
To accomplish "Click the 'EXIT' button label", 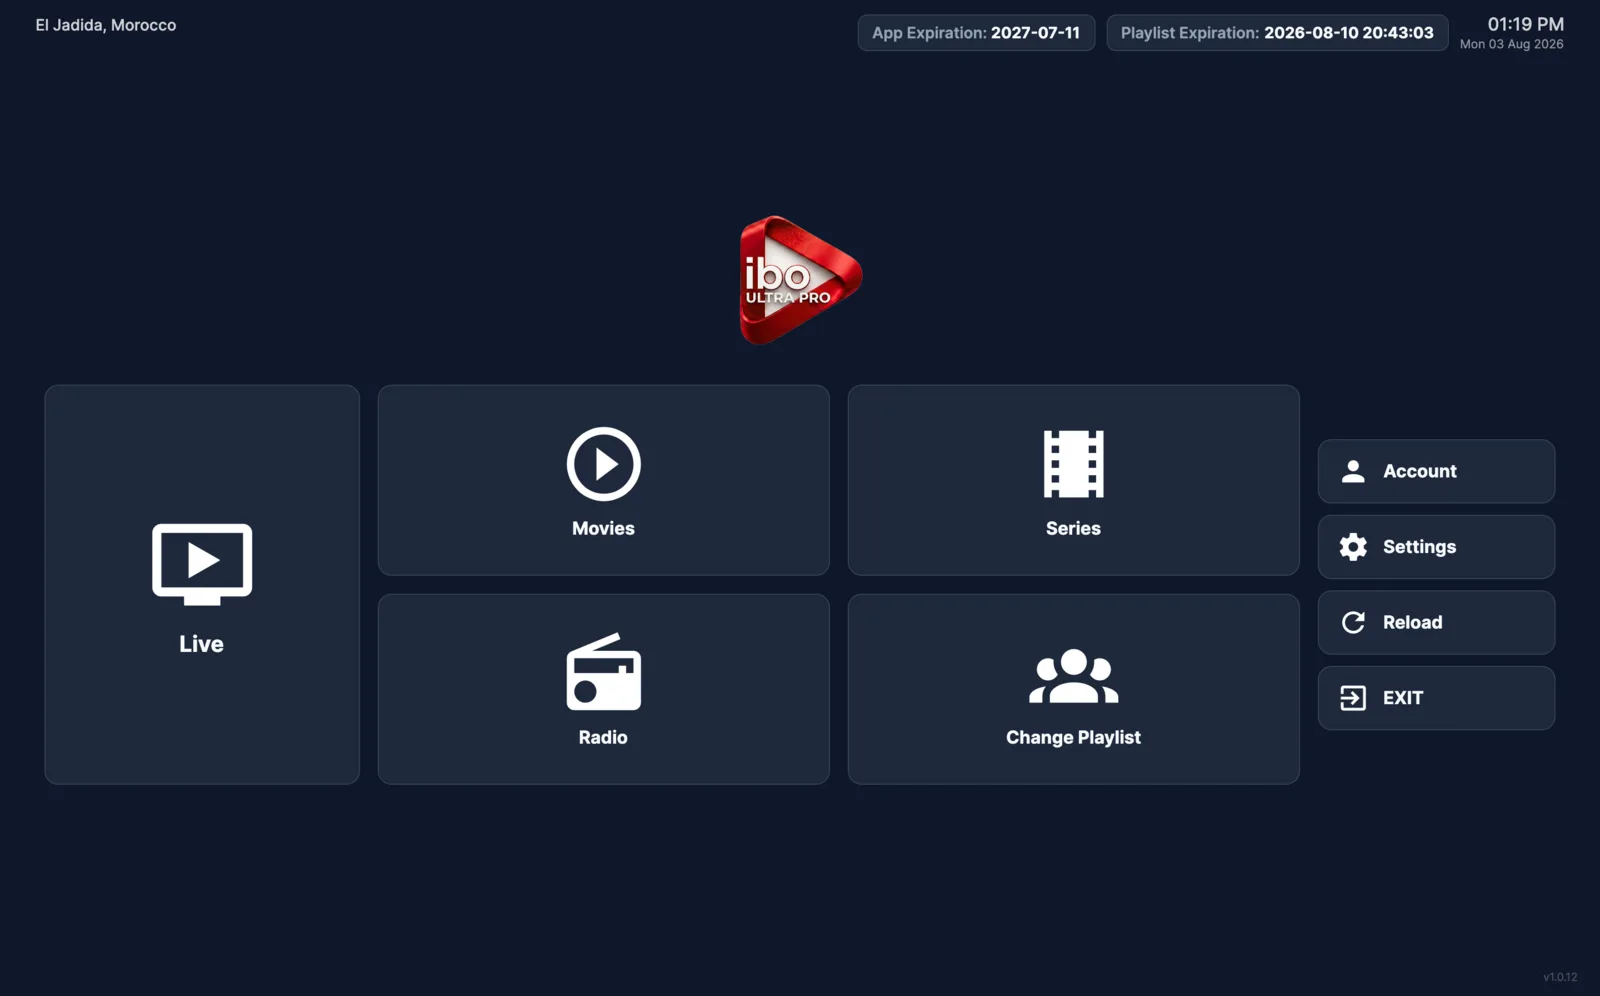I will [1403, 698].
